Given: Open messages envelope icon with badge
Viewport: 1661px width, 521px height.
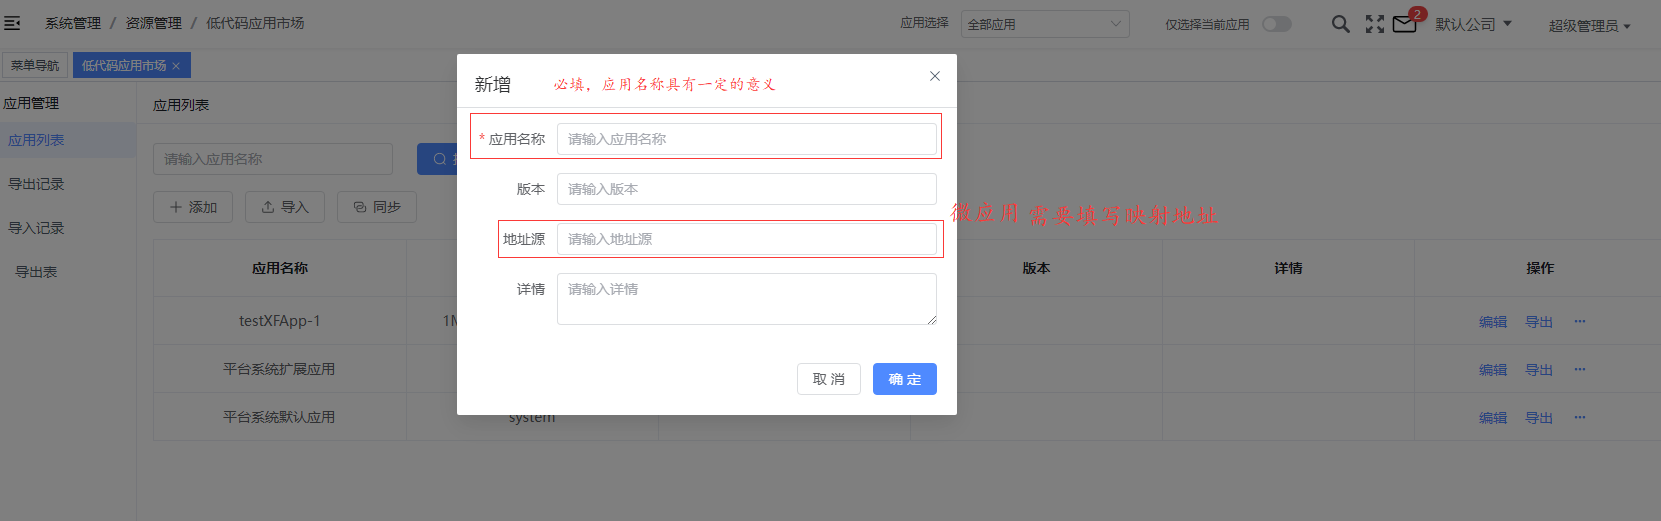Looking at the screenshot, I should pyautogui.click(x=1404, y=24).
